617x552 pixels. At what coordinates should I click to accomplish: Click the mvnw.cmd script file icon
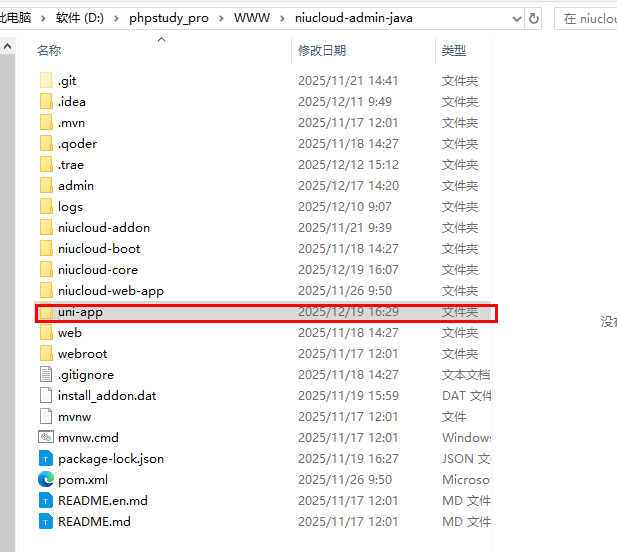tap(45, 438)
